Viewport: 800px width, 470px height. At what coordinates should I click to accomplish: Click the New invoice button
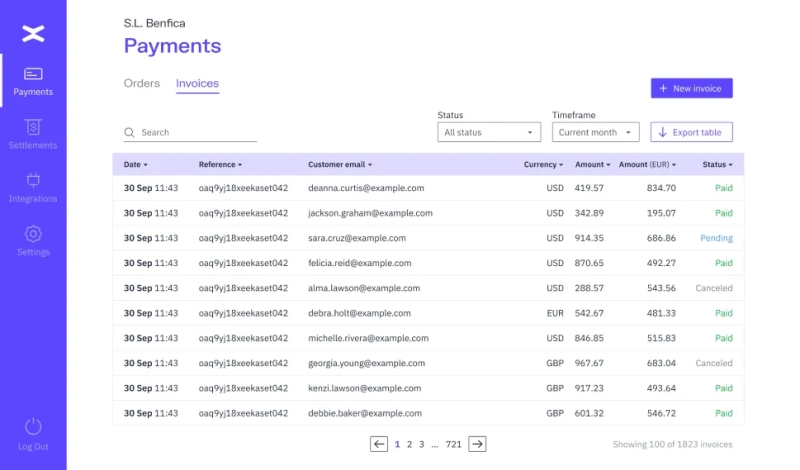691,88
